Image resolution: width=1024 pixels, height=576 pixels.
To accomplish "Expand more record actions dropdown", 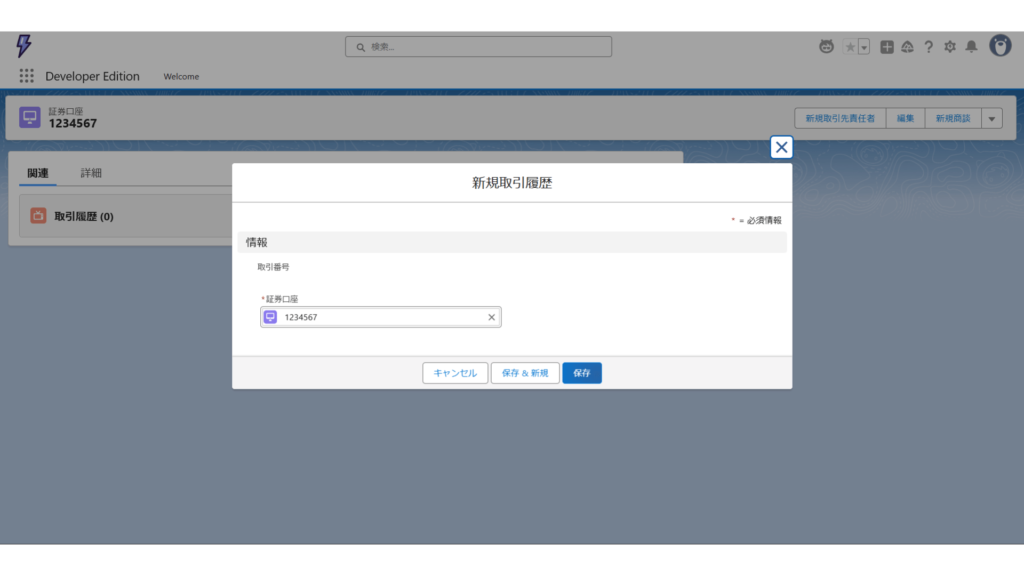I will click(x=992, y=118).
